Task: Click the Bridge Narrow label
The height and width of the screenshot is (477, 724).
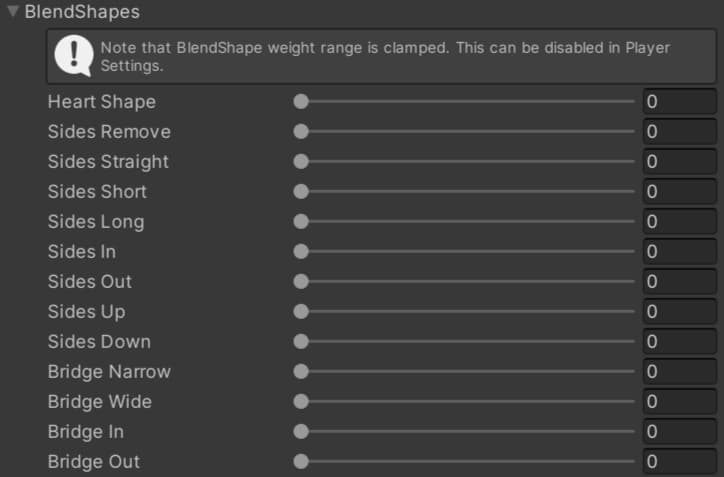Action: 109,372
